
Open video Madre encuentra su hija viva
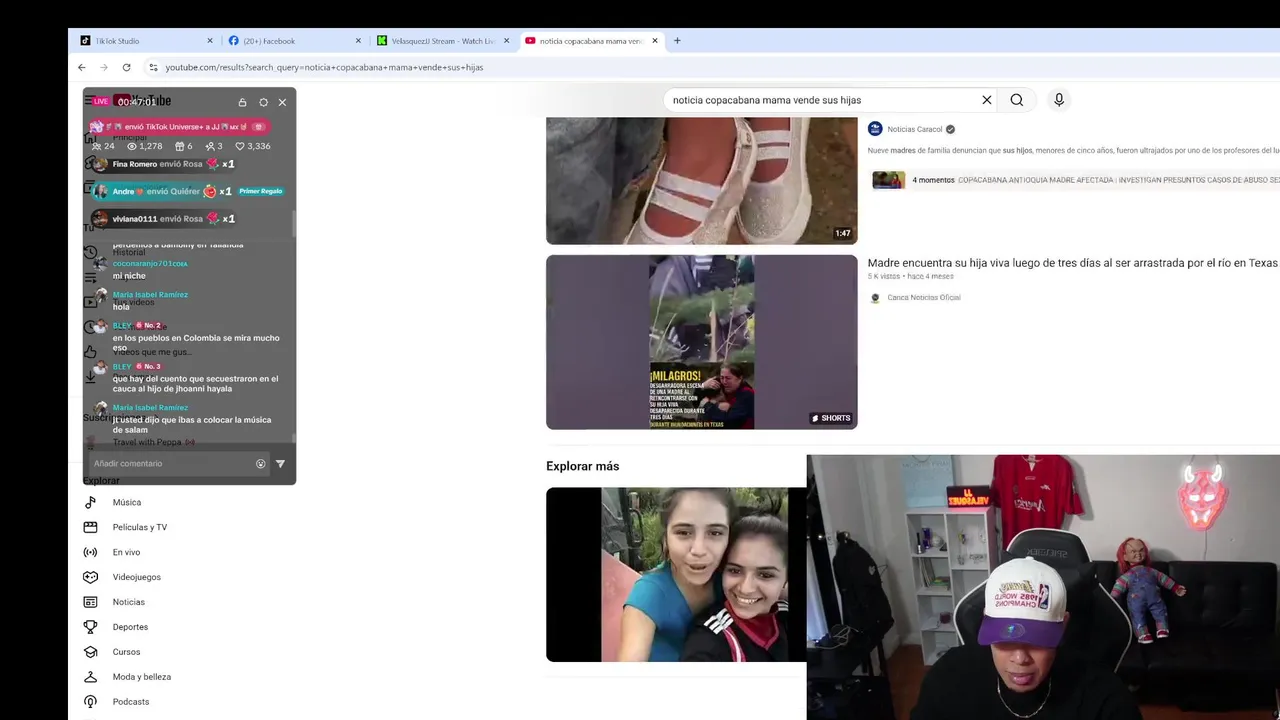(x=1072, y=263)
